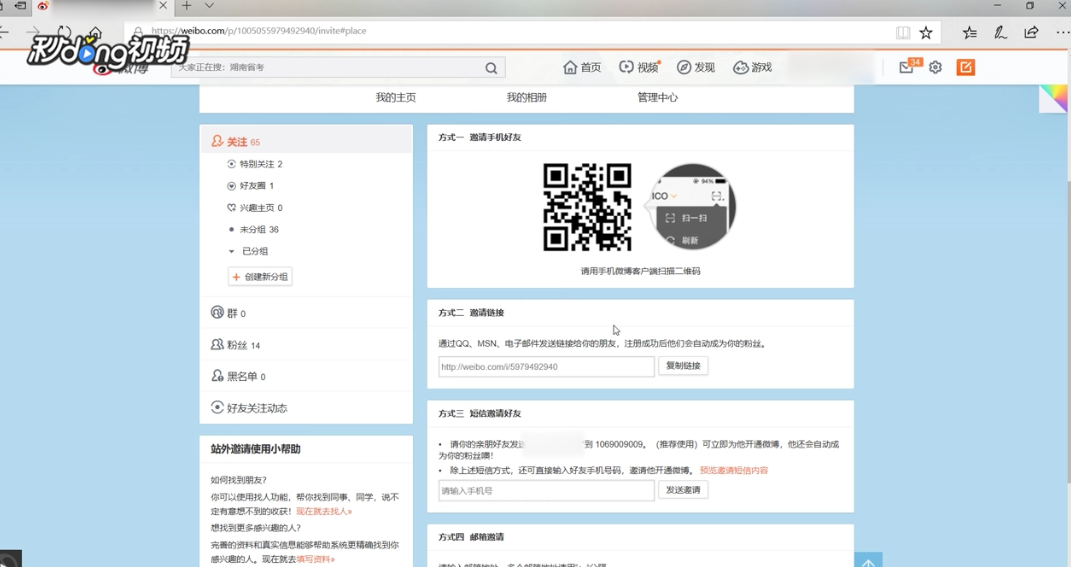1071x567 pixels.
Task: Open 黑名单 0 list
Action: pyautogui.click(x=238, y=376)
